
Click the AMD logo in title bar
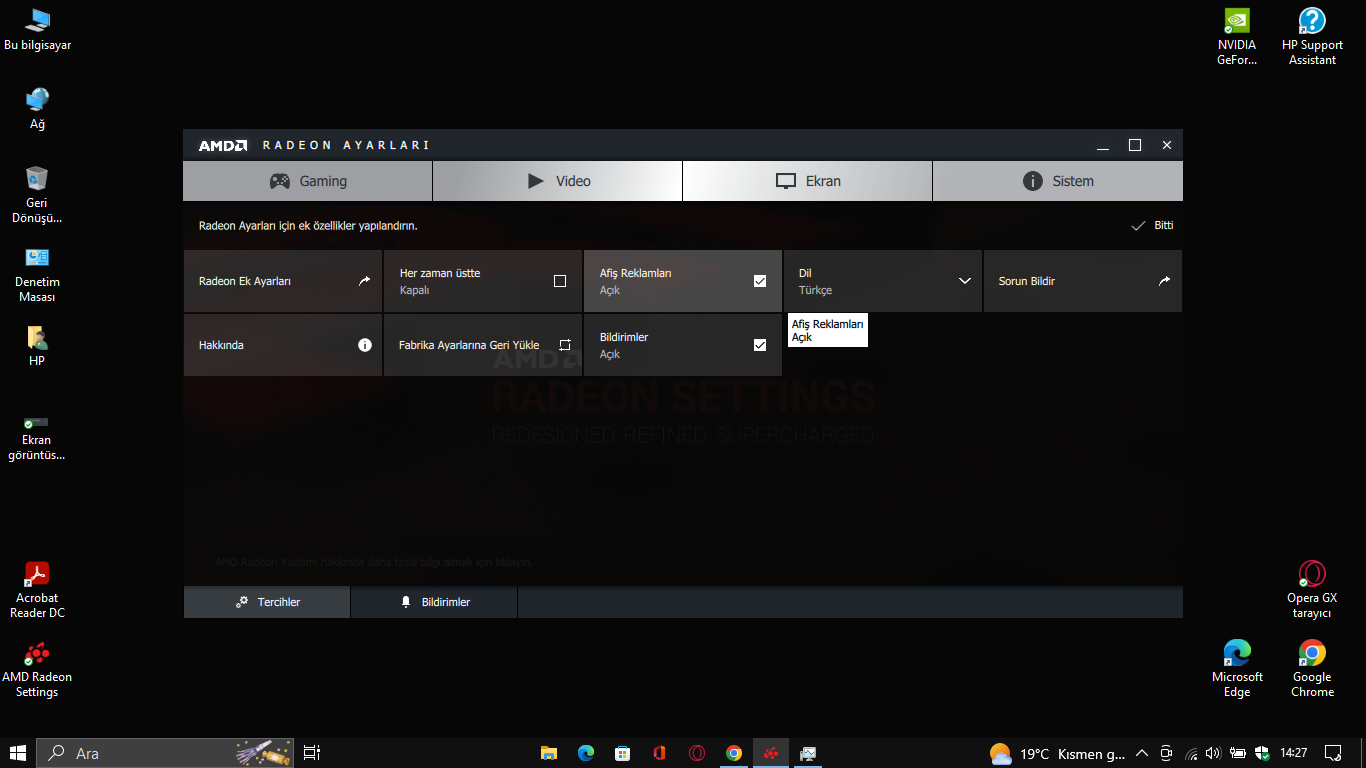[222, 145]
